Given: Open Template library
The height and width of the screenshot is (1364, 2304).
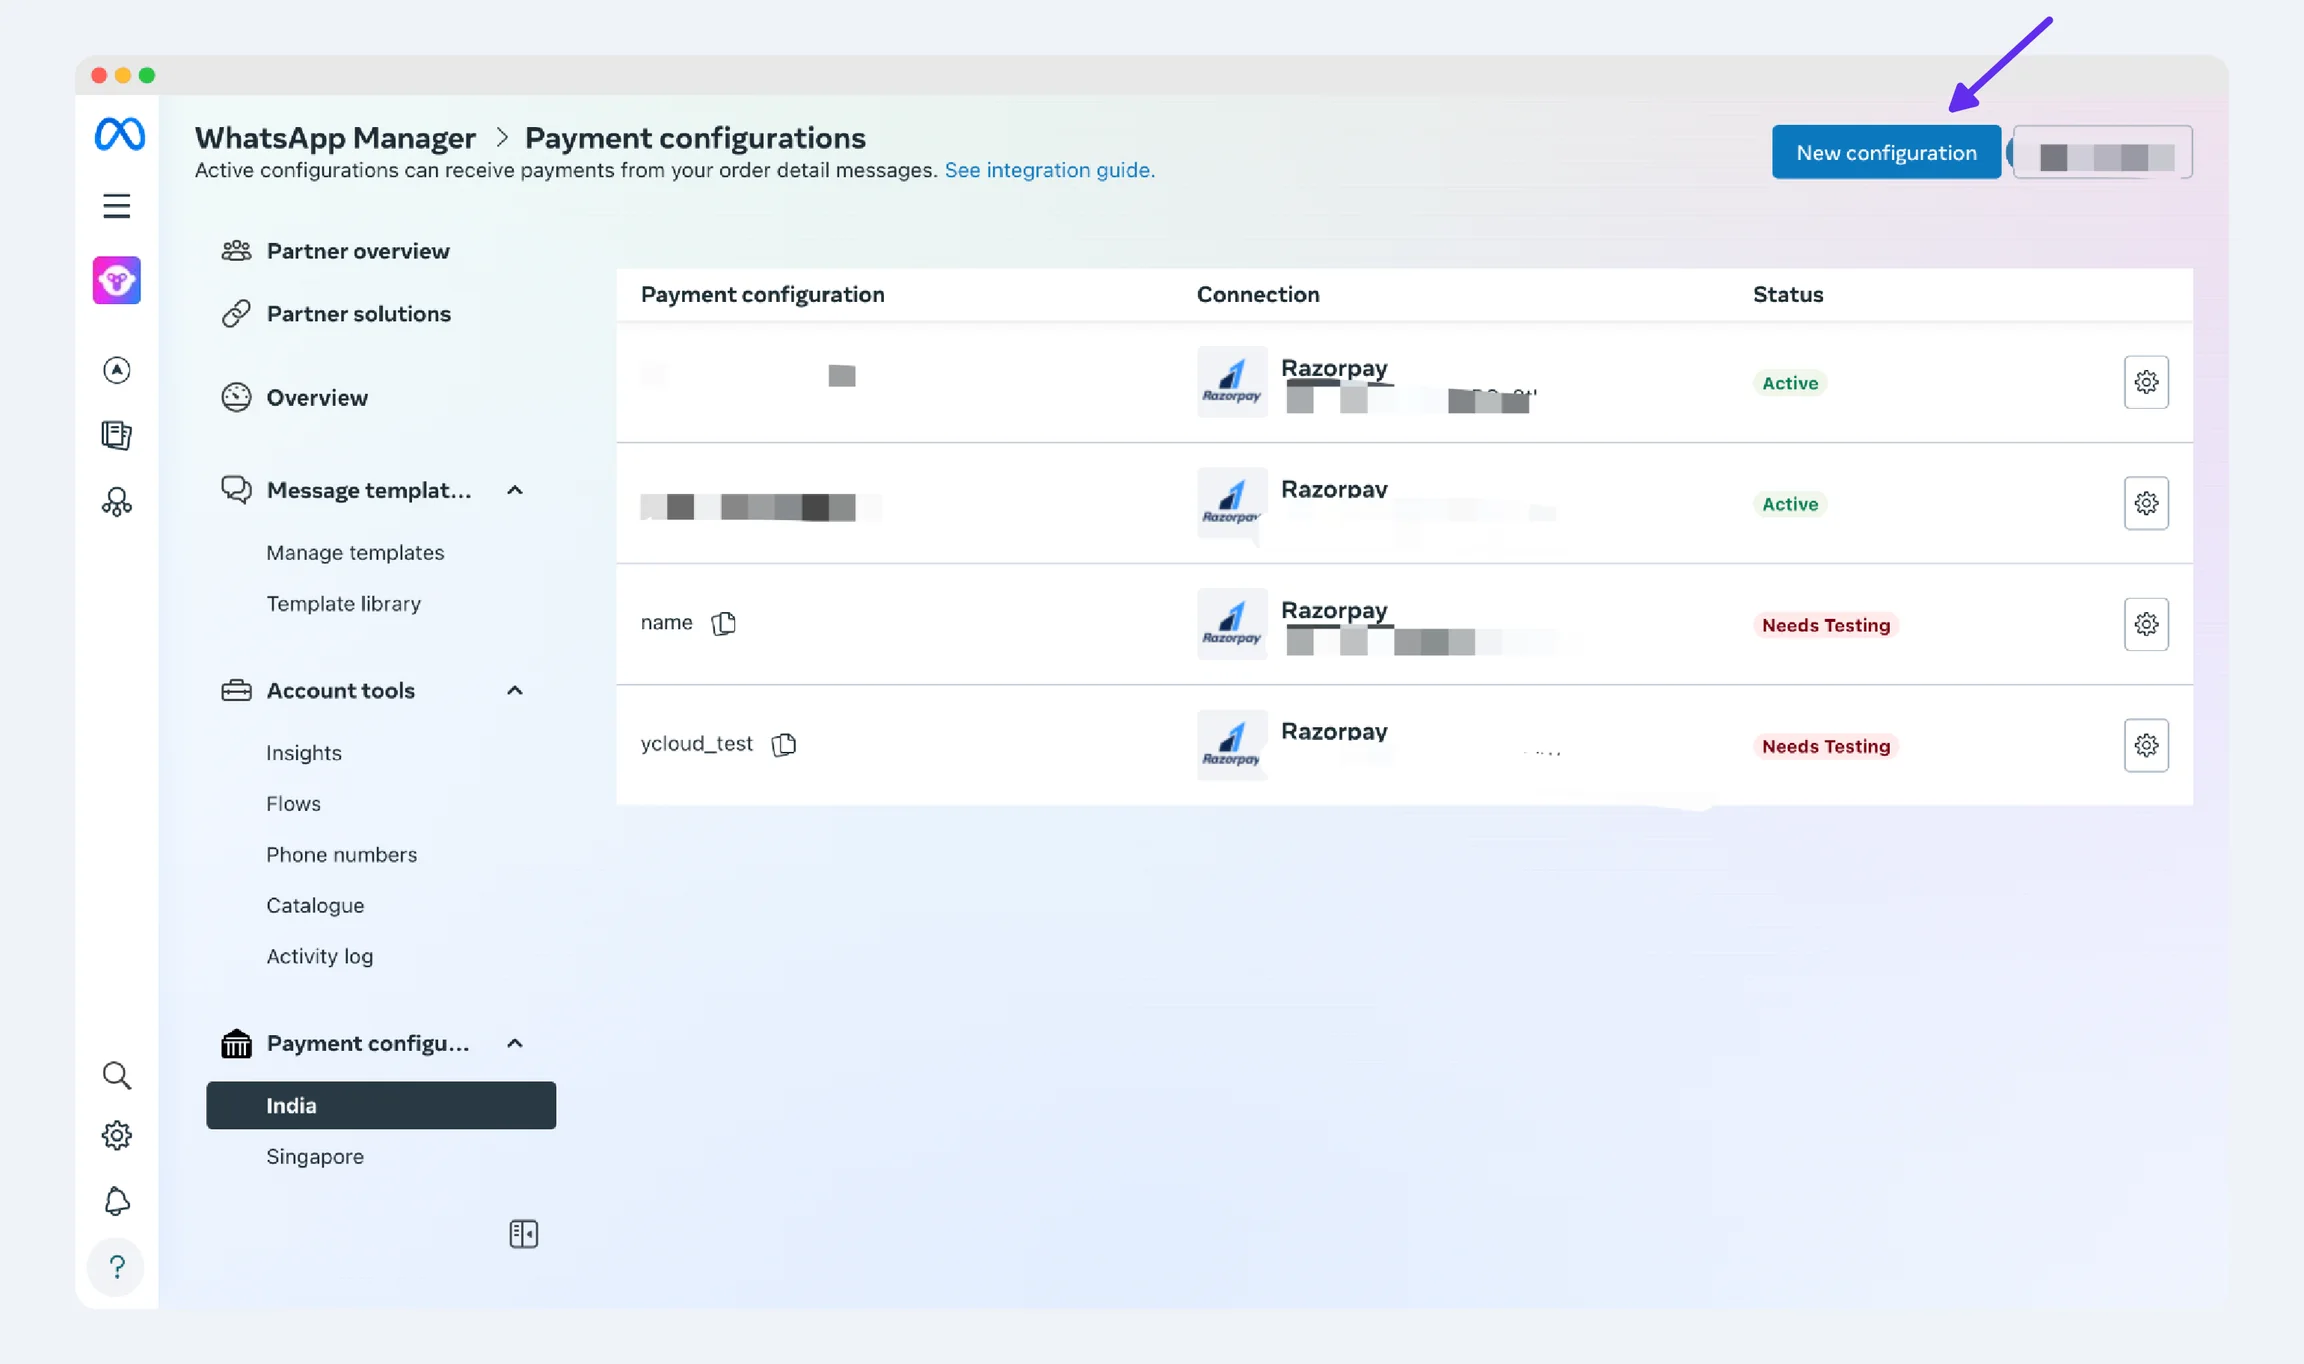Looking at the screenshot, I should (x=343, y=603).
